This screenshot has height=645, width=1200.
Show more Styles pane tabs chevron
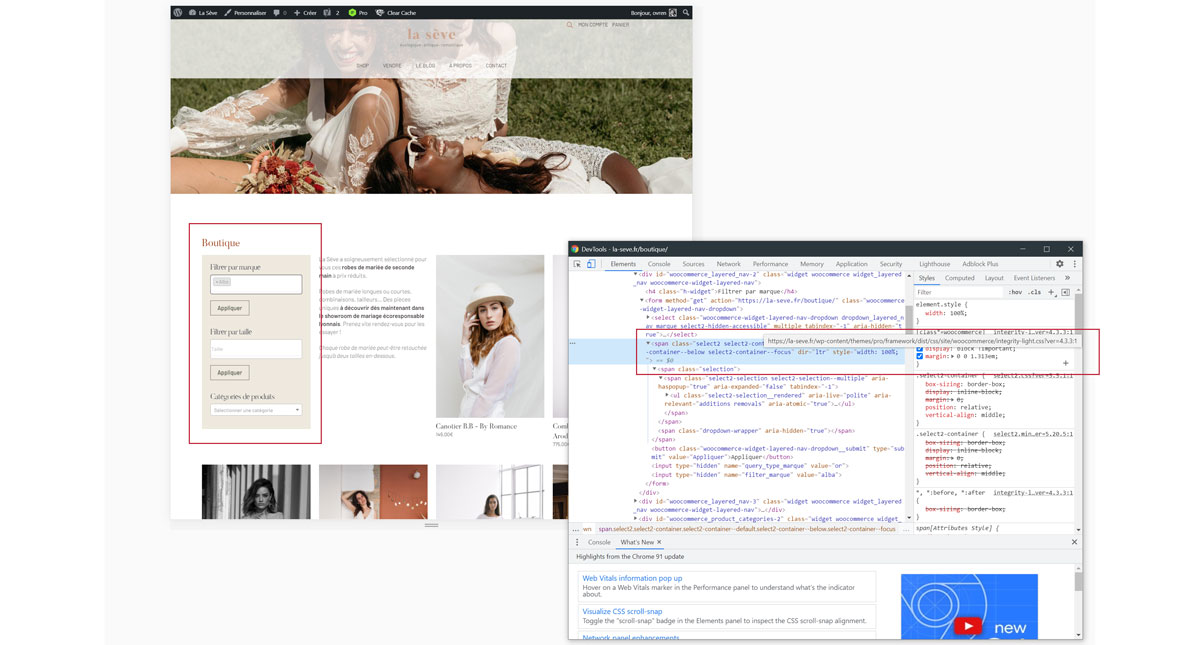click(1067, 278)
